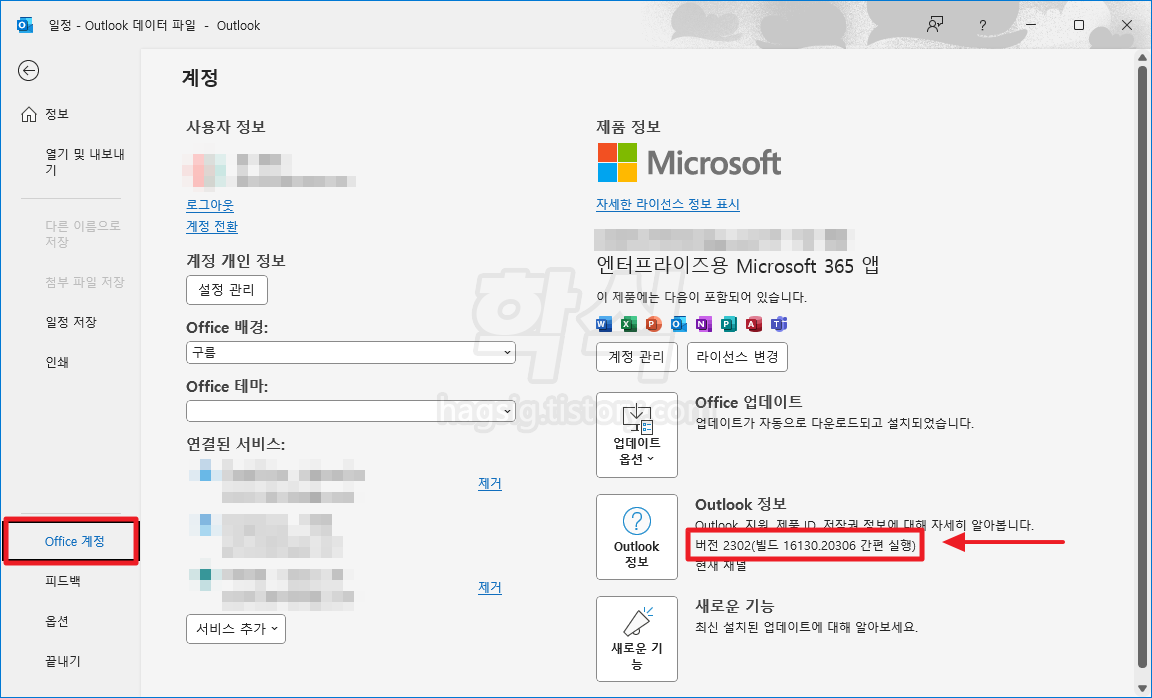
Task: Click the 계정 관리 button
Action: 636,357
